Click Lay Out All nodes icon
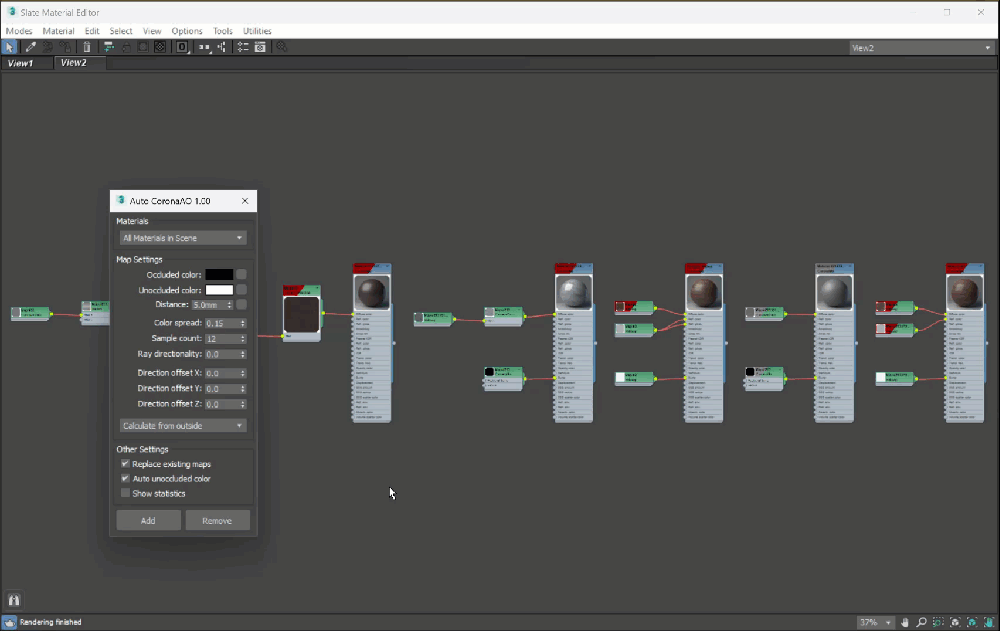The width and height of the screenshot is (1000, 631). tap(204, 47)
